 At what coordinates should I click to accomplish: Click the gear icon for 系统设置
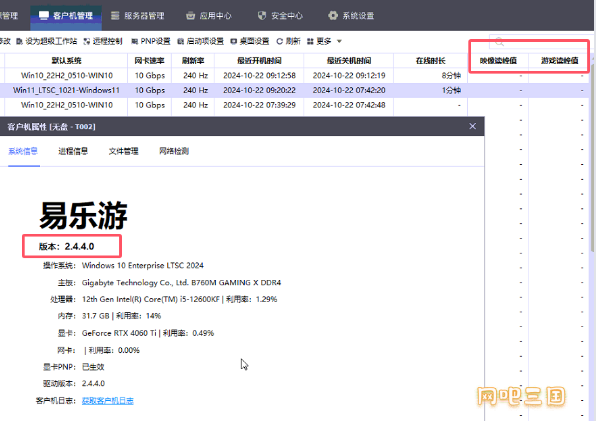point(333,16)
